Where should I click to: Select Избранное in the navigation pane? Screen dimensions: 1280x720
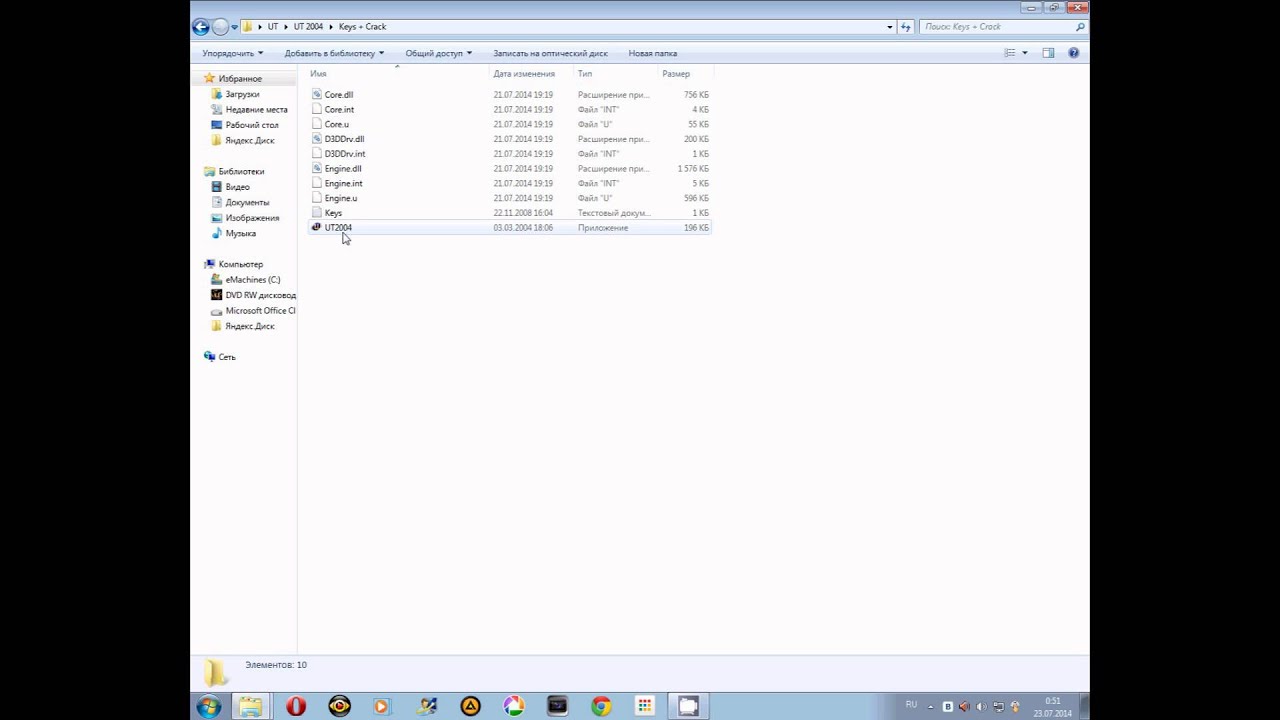[x=240, y=79]
